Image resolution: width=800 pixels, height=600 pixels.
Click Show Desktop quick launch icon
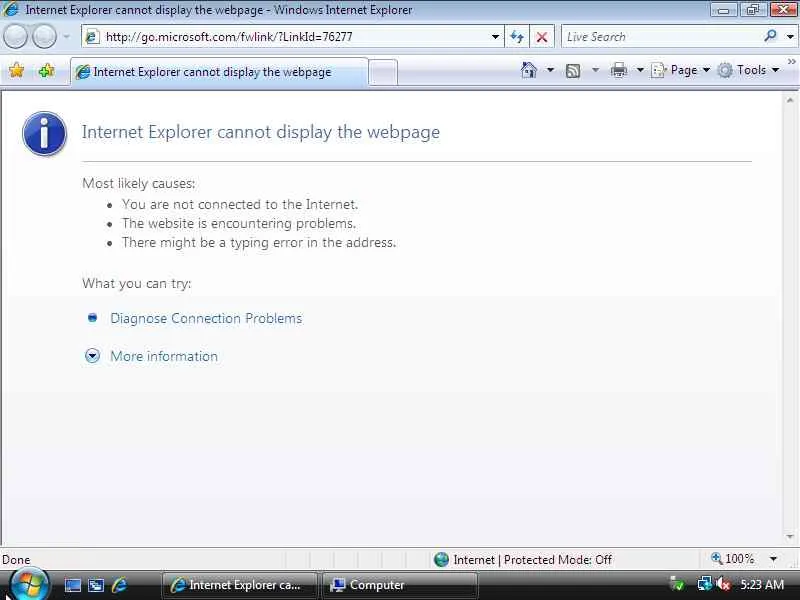pyautogui.click(x=72, y=585)
